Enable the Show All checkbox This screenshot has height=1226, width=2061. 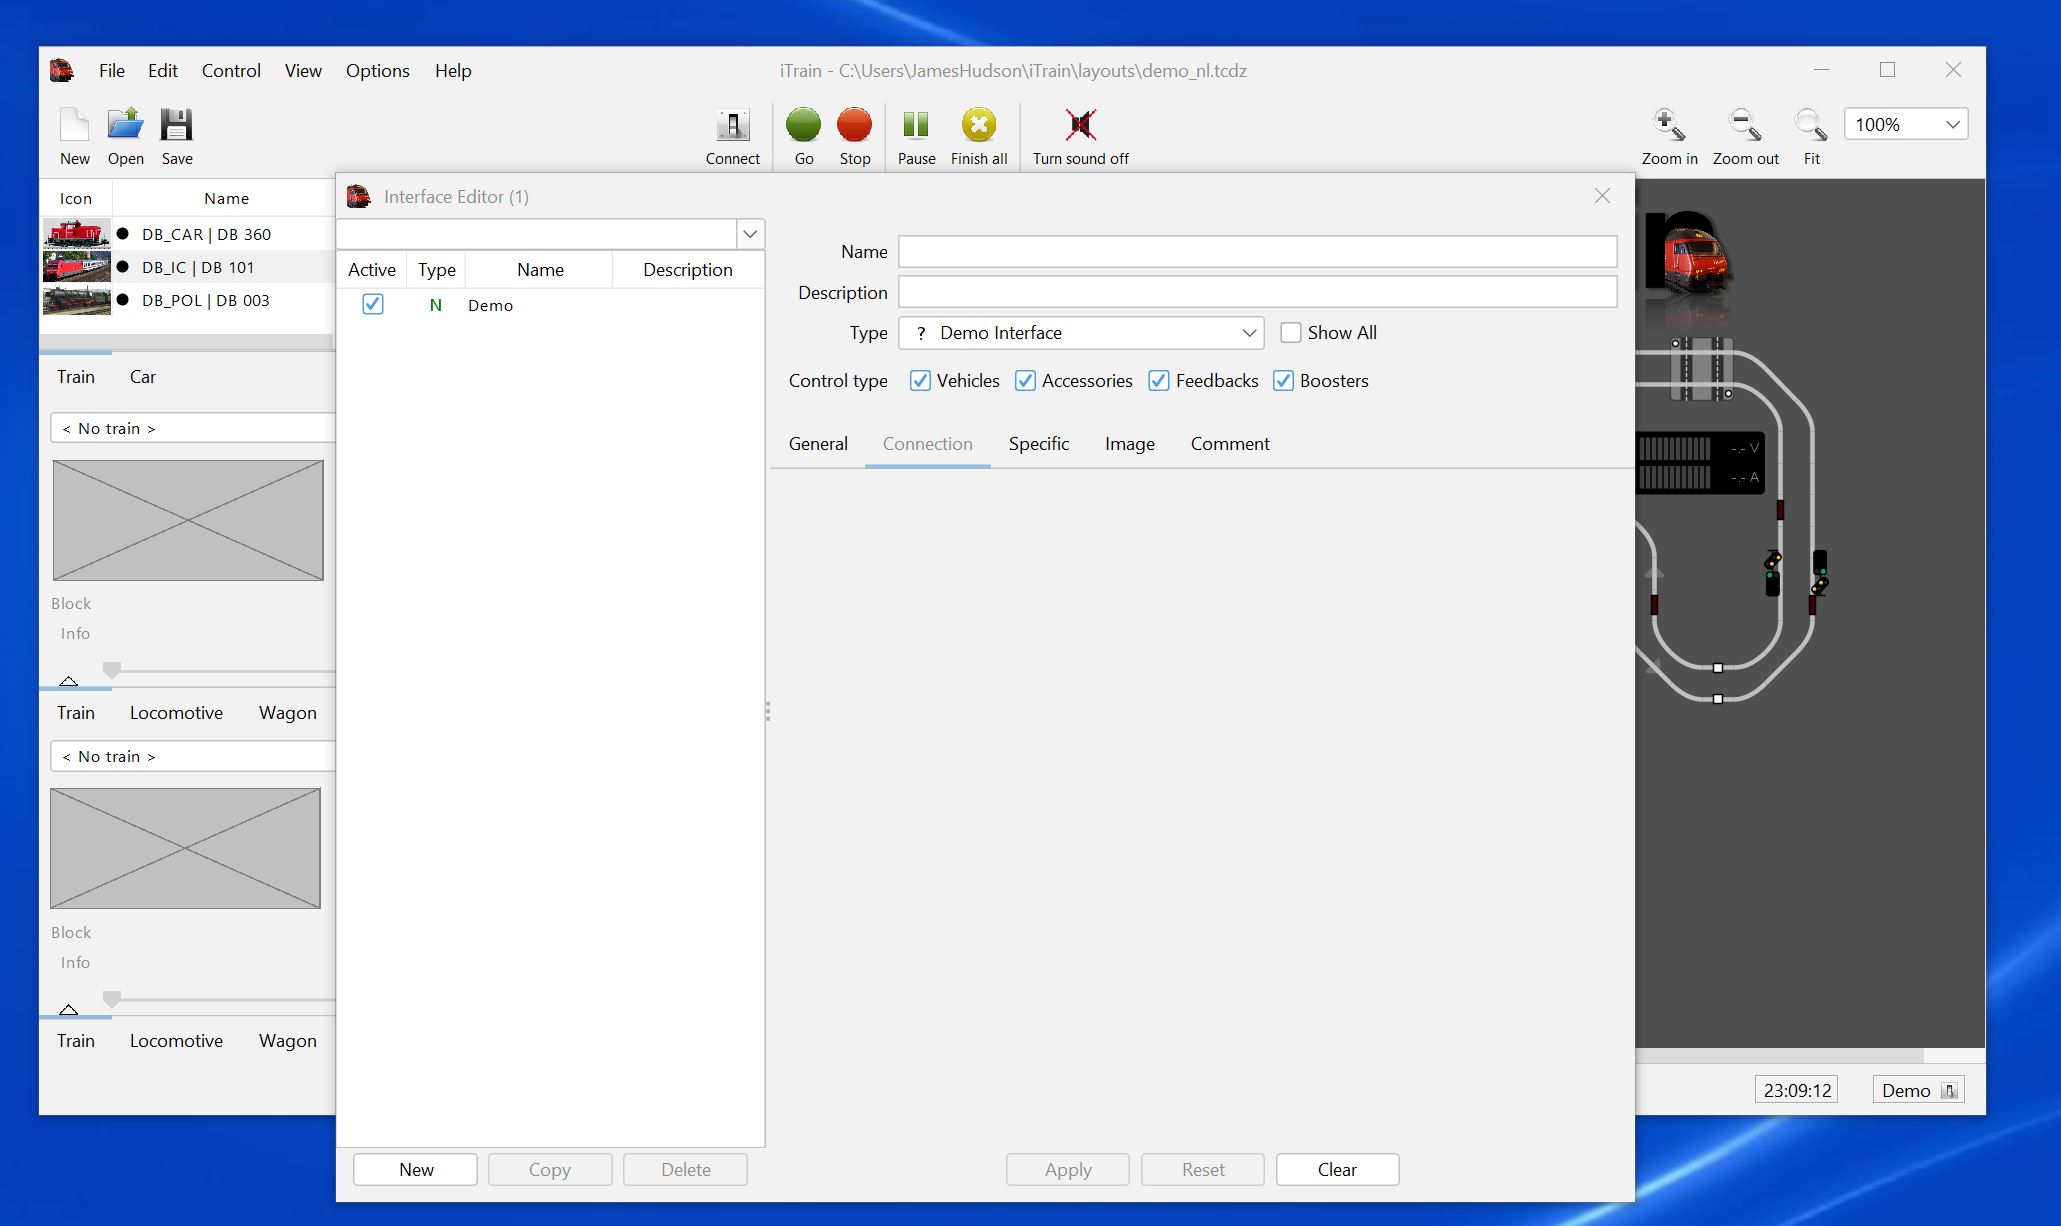tap(1291, 332)
